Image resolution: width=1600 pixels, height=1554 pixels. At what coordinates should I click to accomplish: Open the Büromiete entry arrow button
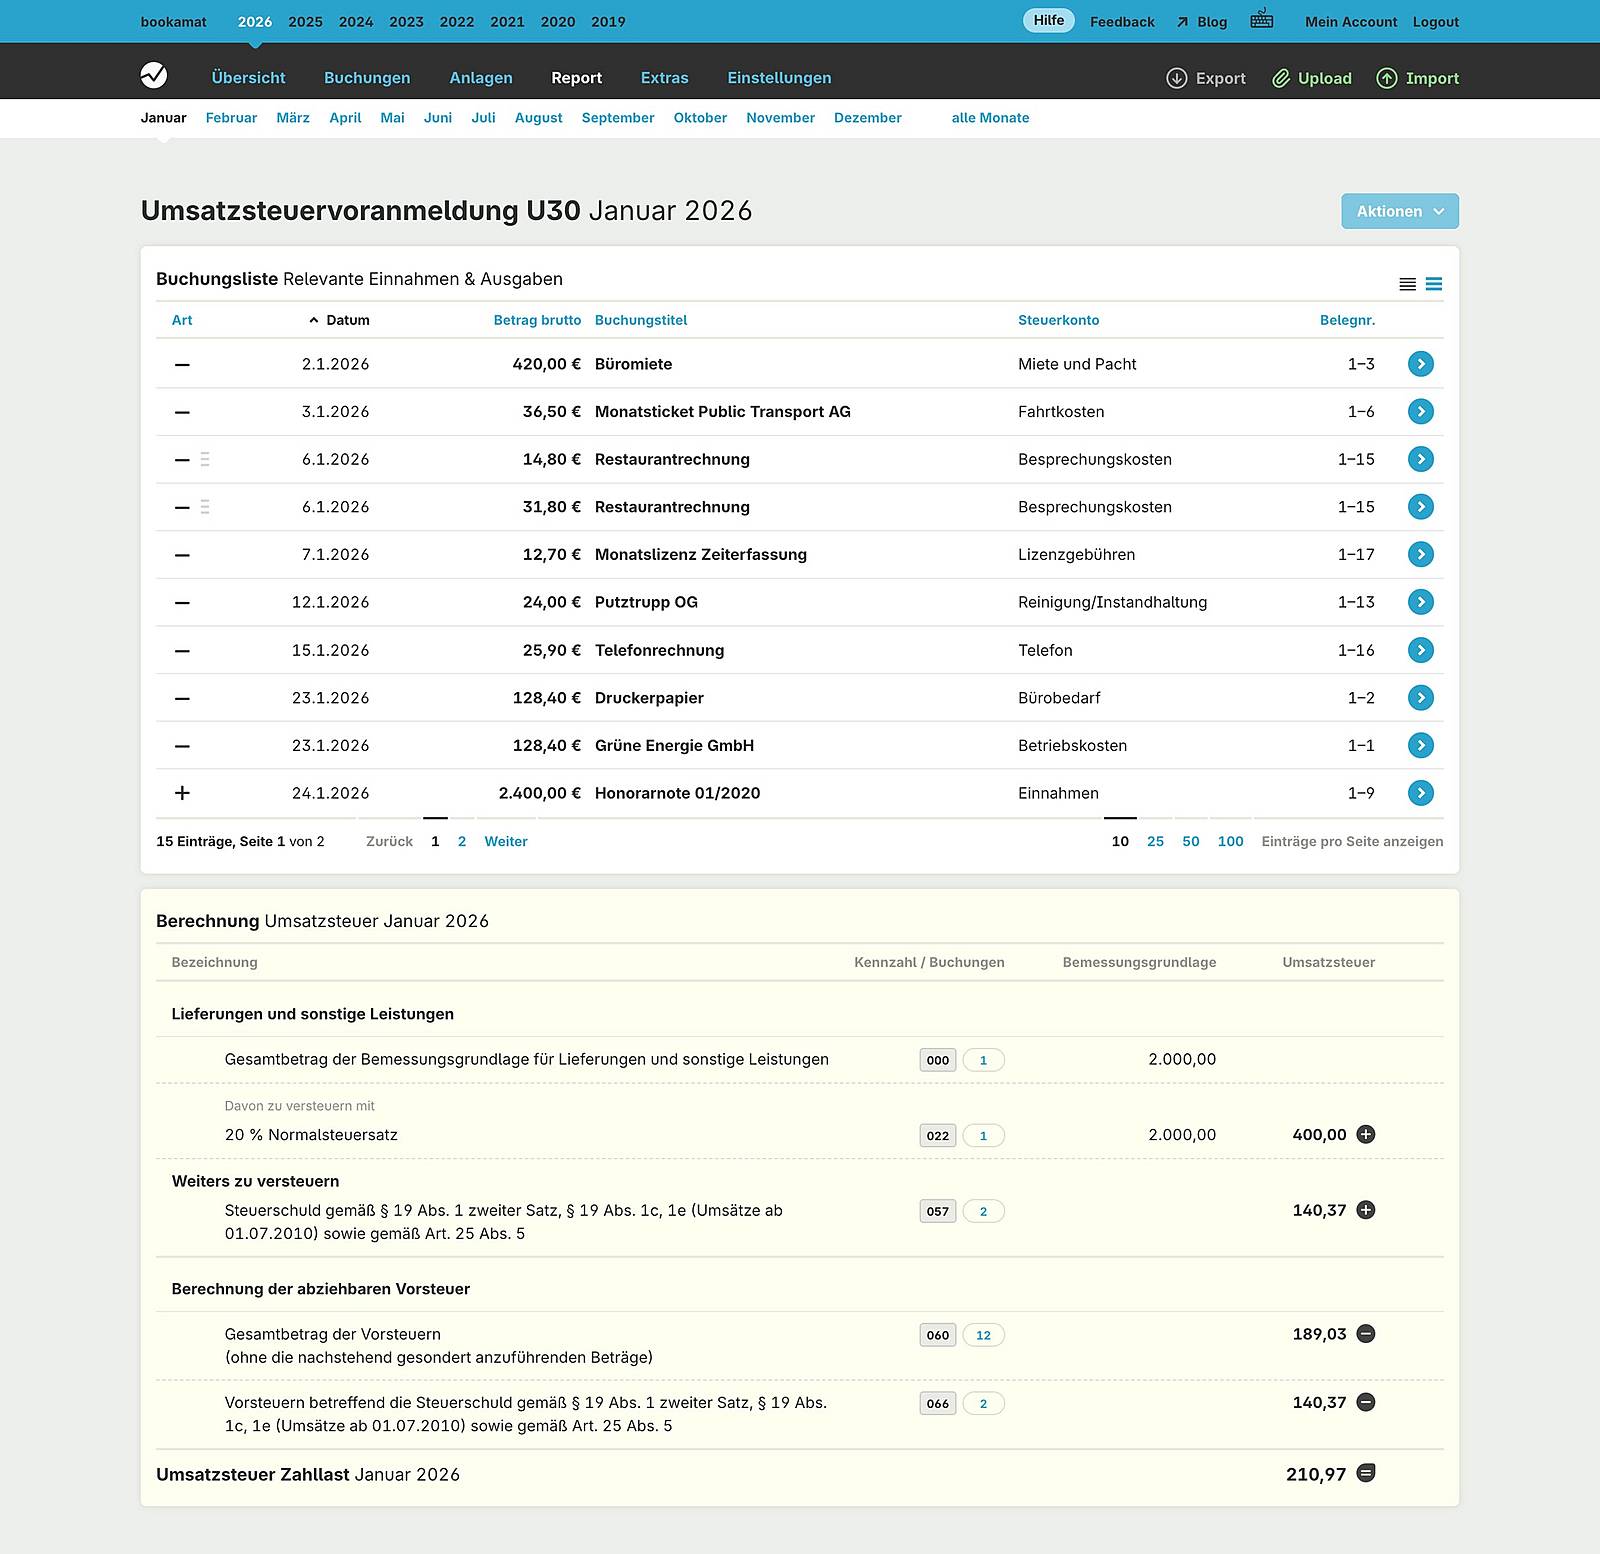(x=1420, y=364)
